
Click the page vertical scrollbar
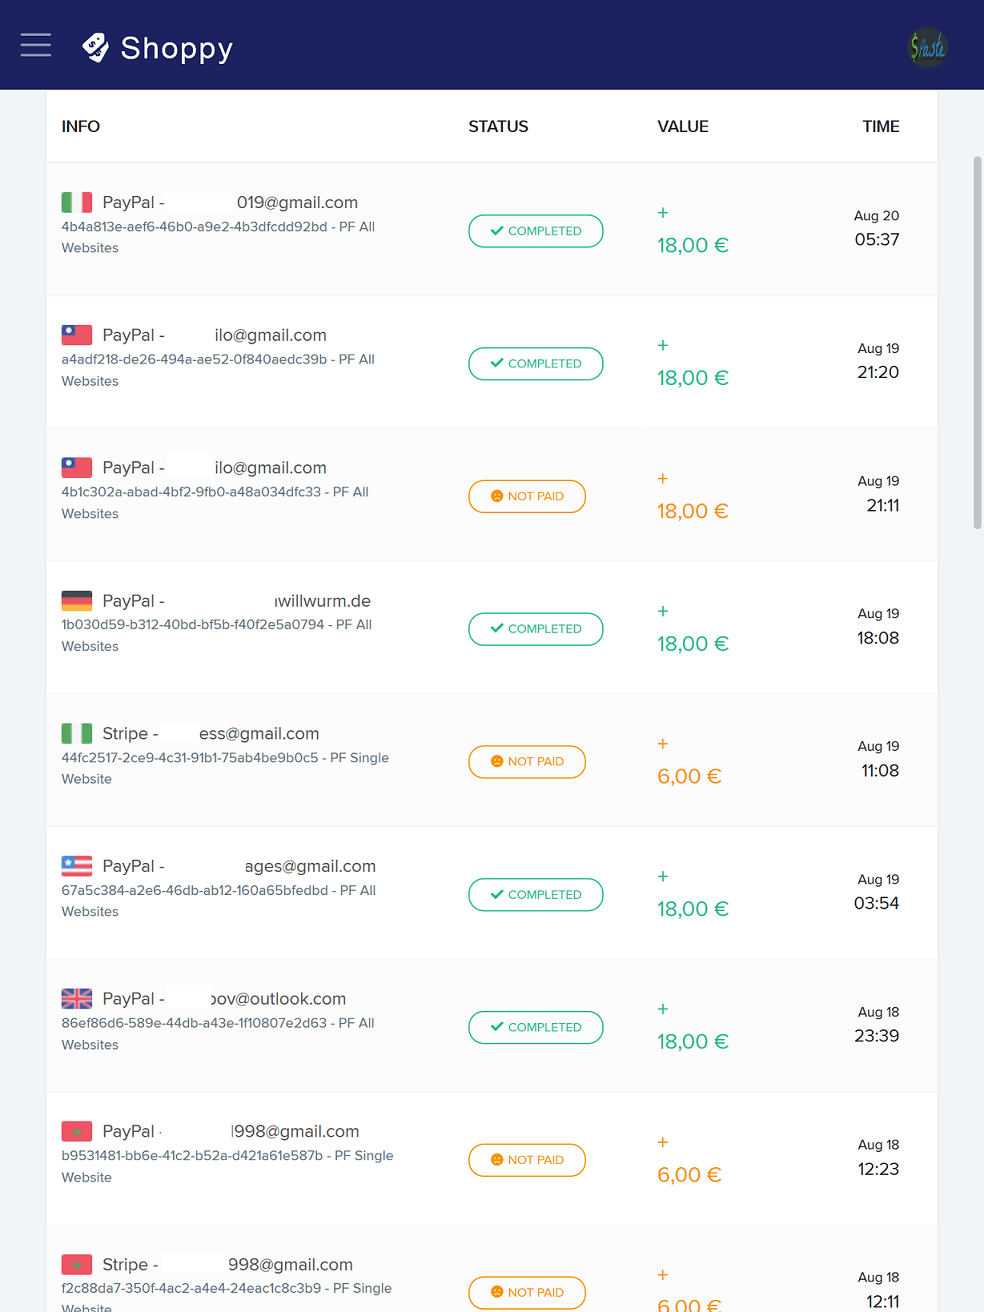(978, 342)
